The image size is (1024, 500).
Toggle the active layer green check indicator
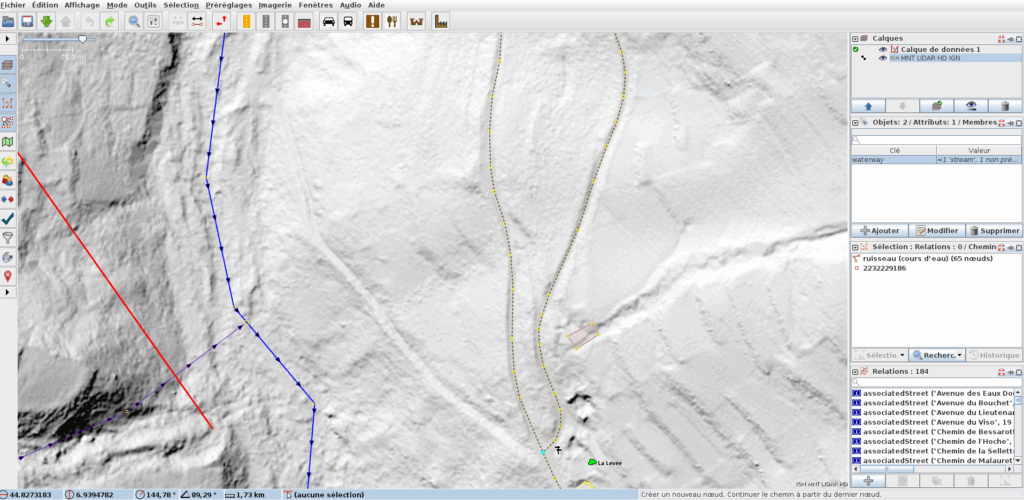point(856,49)
